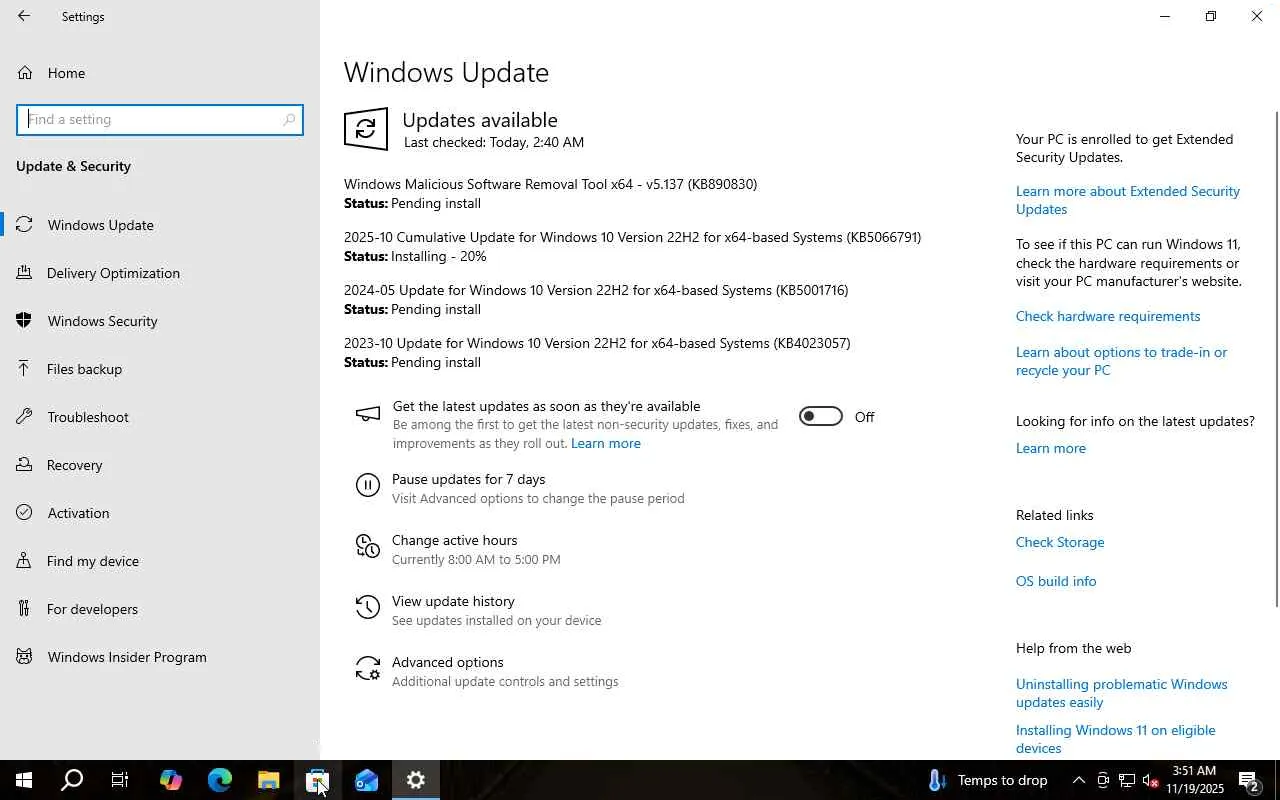The height and width of the screenshot is (800, 1280).
Task: Click 'Change active hours' option
Action: coord(454,540)
